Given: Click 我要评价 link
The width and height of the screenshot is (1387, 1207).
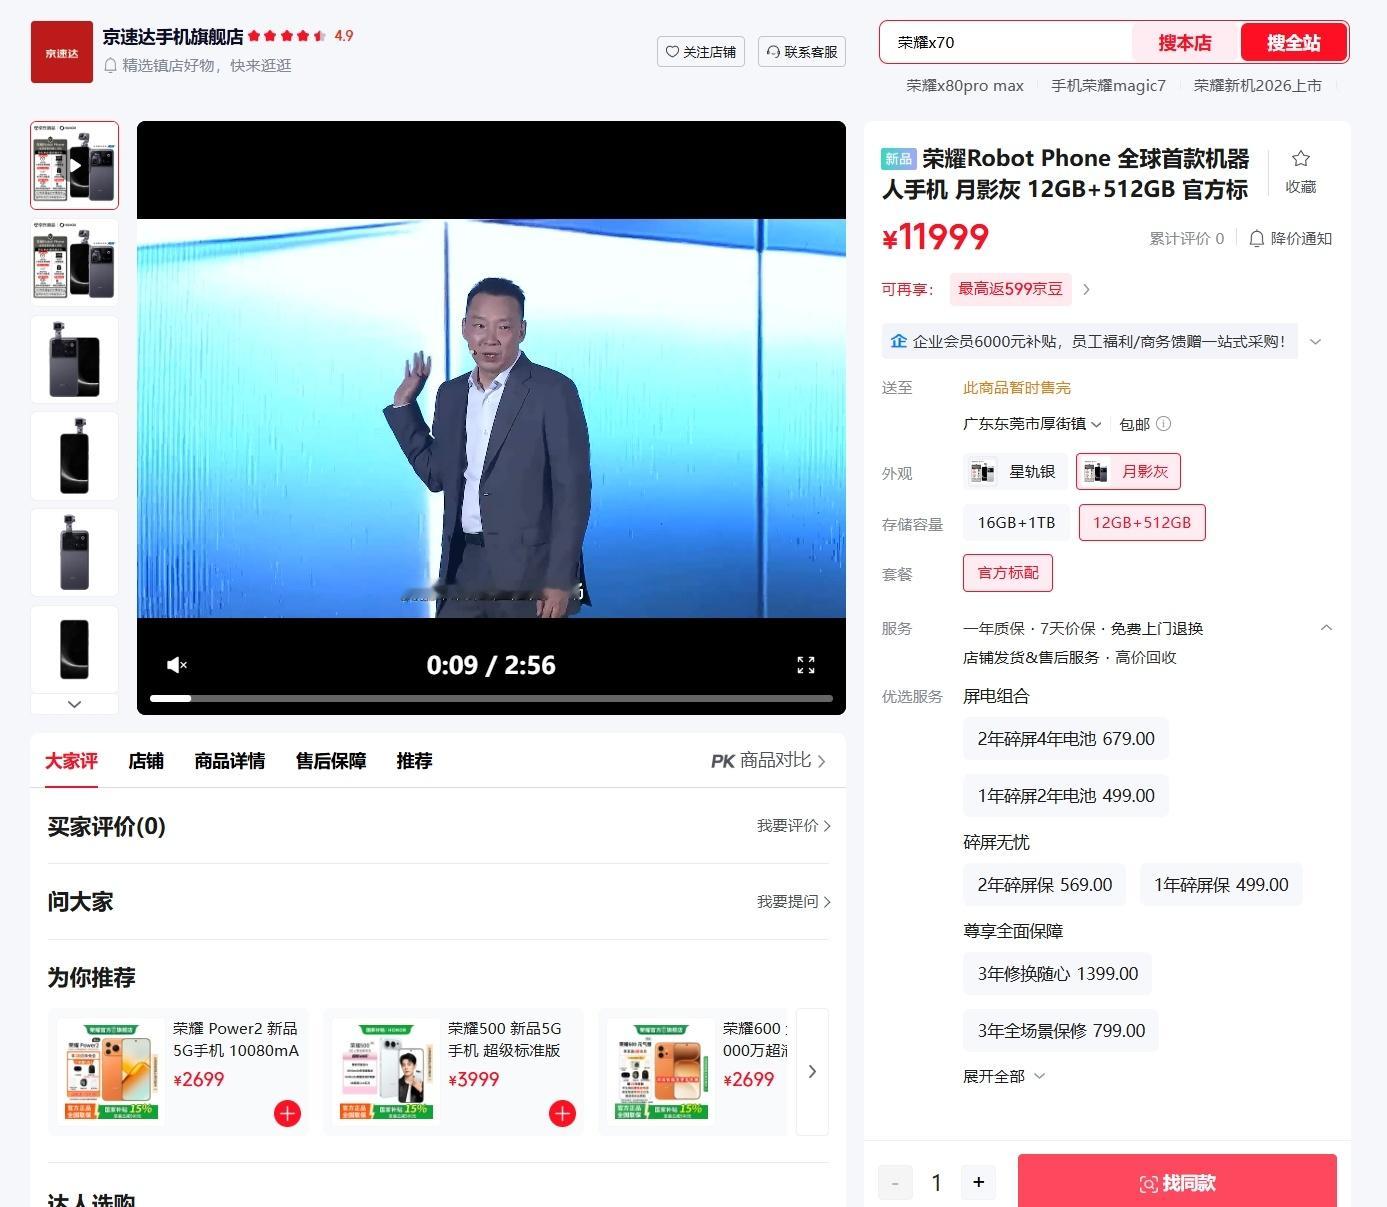Looking at the screenshot, I should (x=794, y=826).
